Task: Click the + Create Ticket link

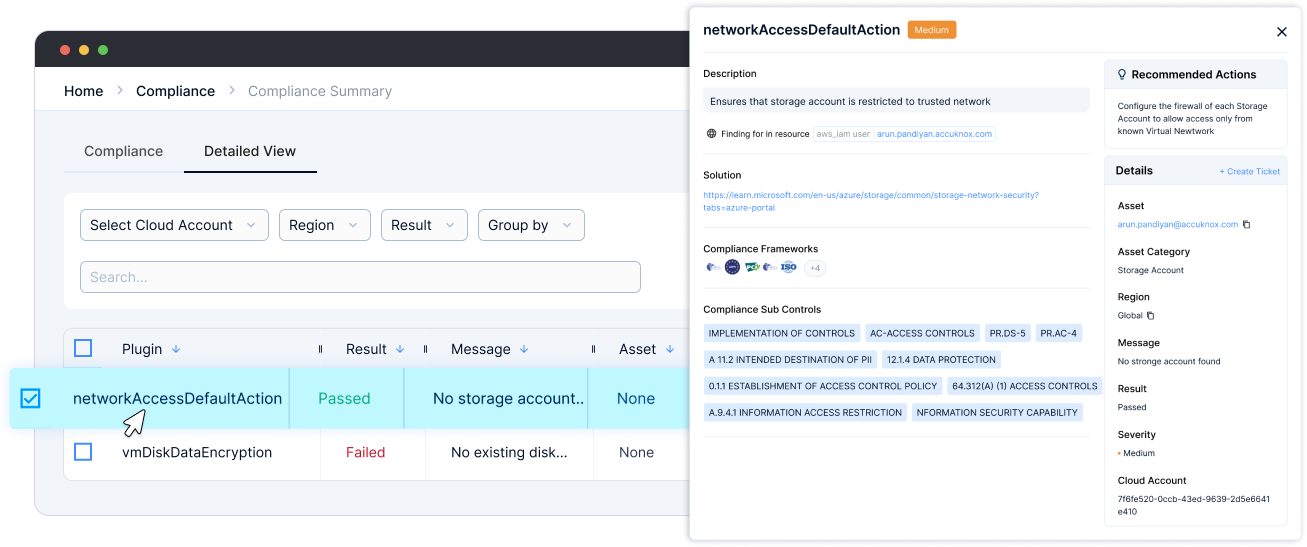Action: [1249, 171]
